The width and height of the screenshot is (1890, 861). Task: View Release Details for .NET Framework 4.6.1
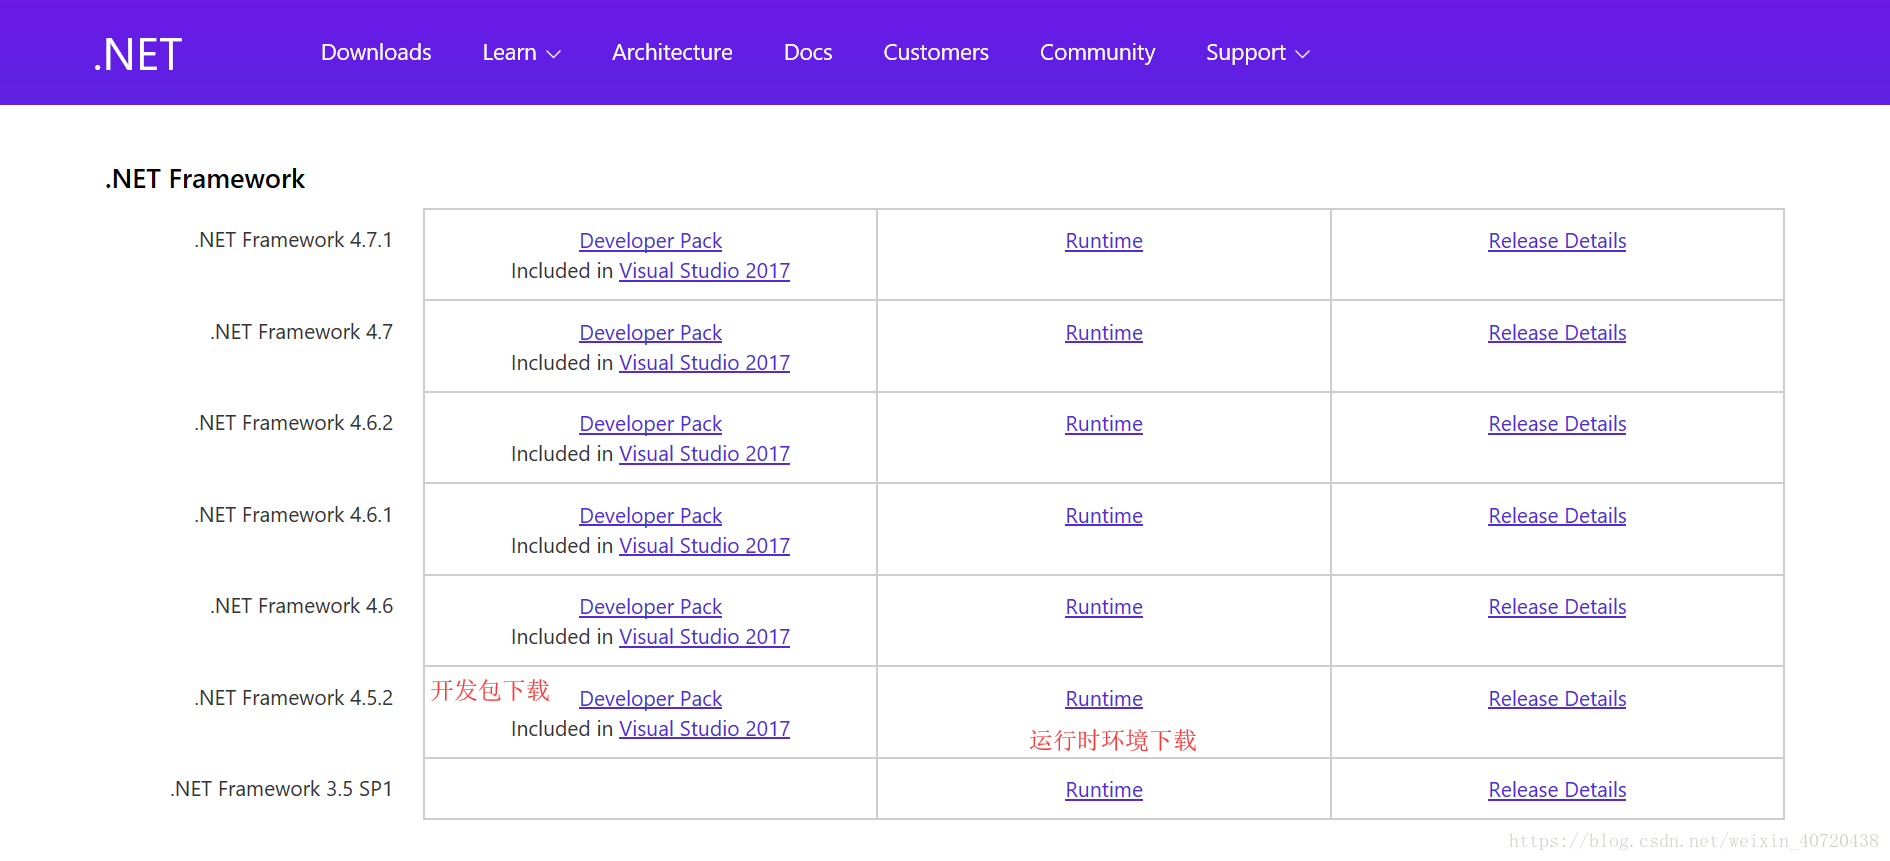[x=1557, y=516]
